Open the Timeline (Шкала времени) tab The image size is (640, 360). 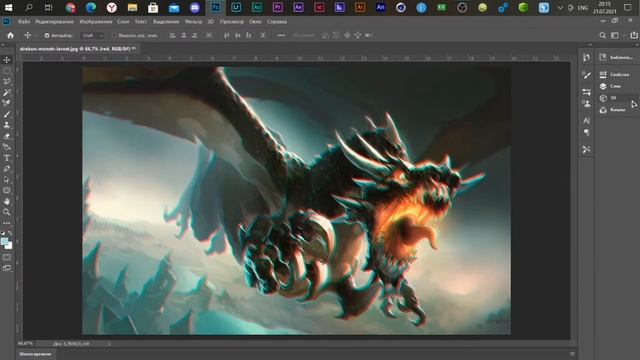36,354
